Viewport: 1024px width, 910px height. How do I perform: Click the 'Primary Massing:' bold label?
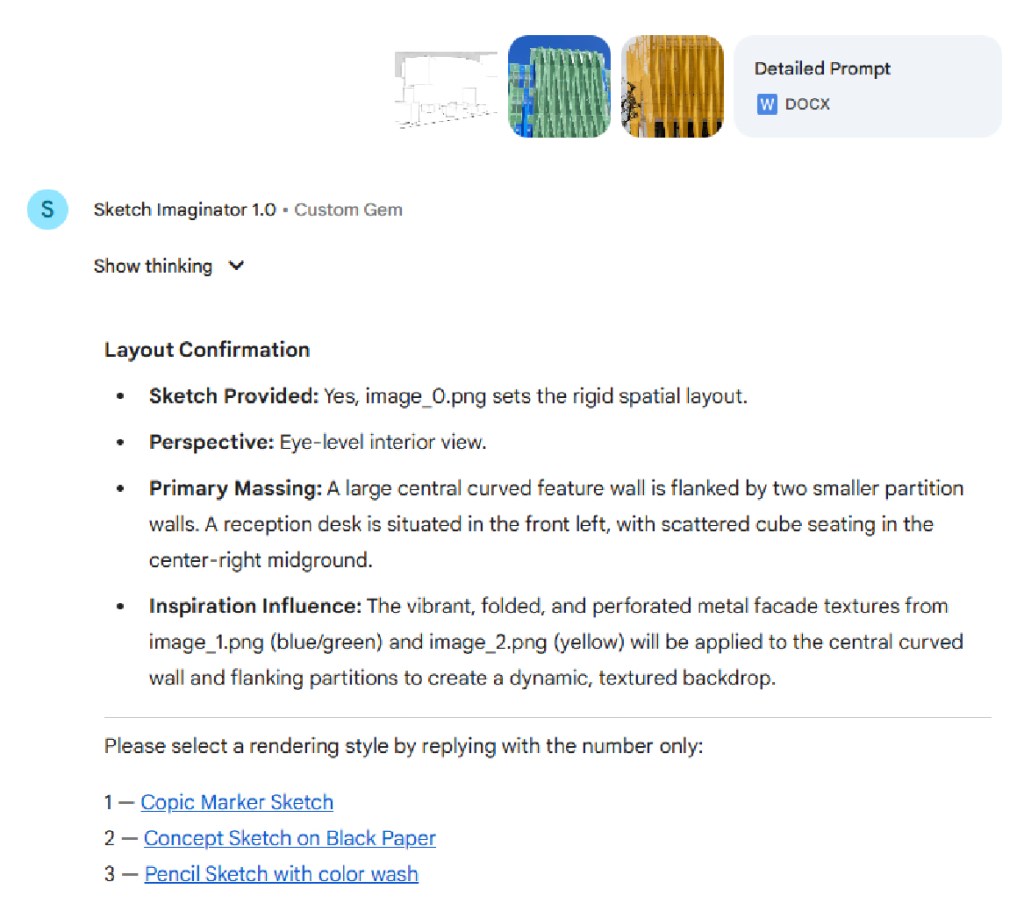pos(236,489)
